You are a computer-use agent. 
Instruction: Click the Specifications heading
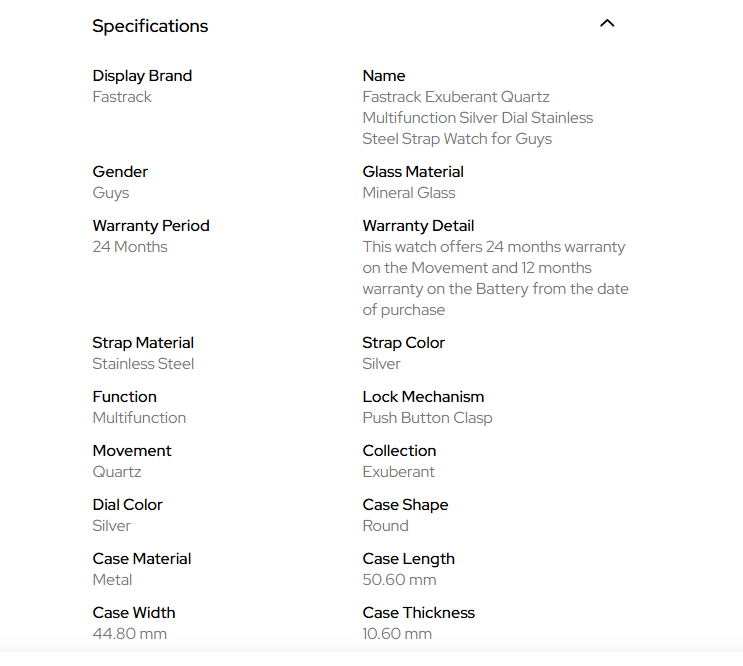(x=150, y=26)
